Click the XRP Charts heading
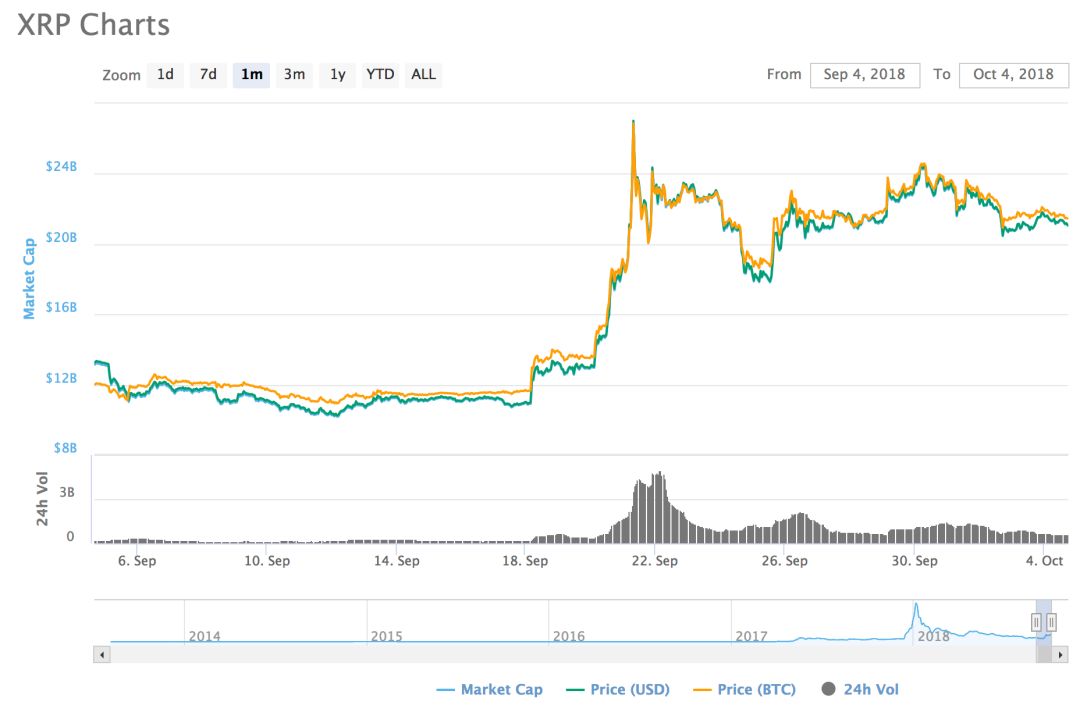 [x=93, y=25]
